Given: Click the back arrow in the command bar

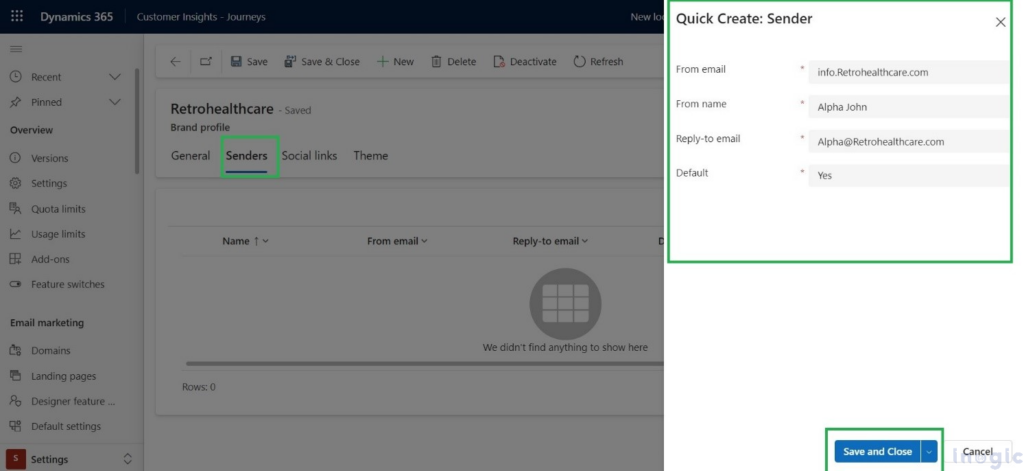Looking at the screenshot, I should pyautogui.click(x=175, y=62).
